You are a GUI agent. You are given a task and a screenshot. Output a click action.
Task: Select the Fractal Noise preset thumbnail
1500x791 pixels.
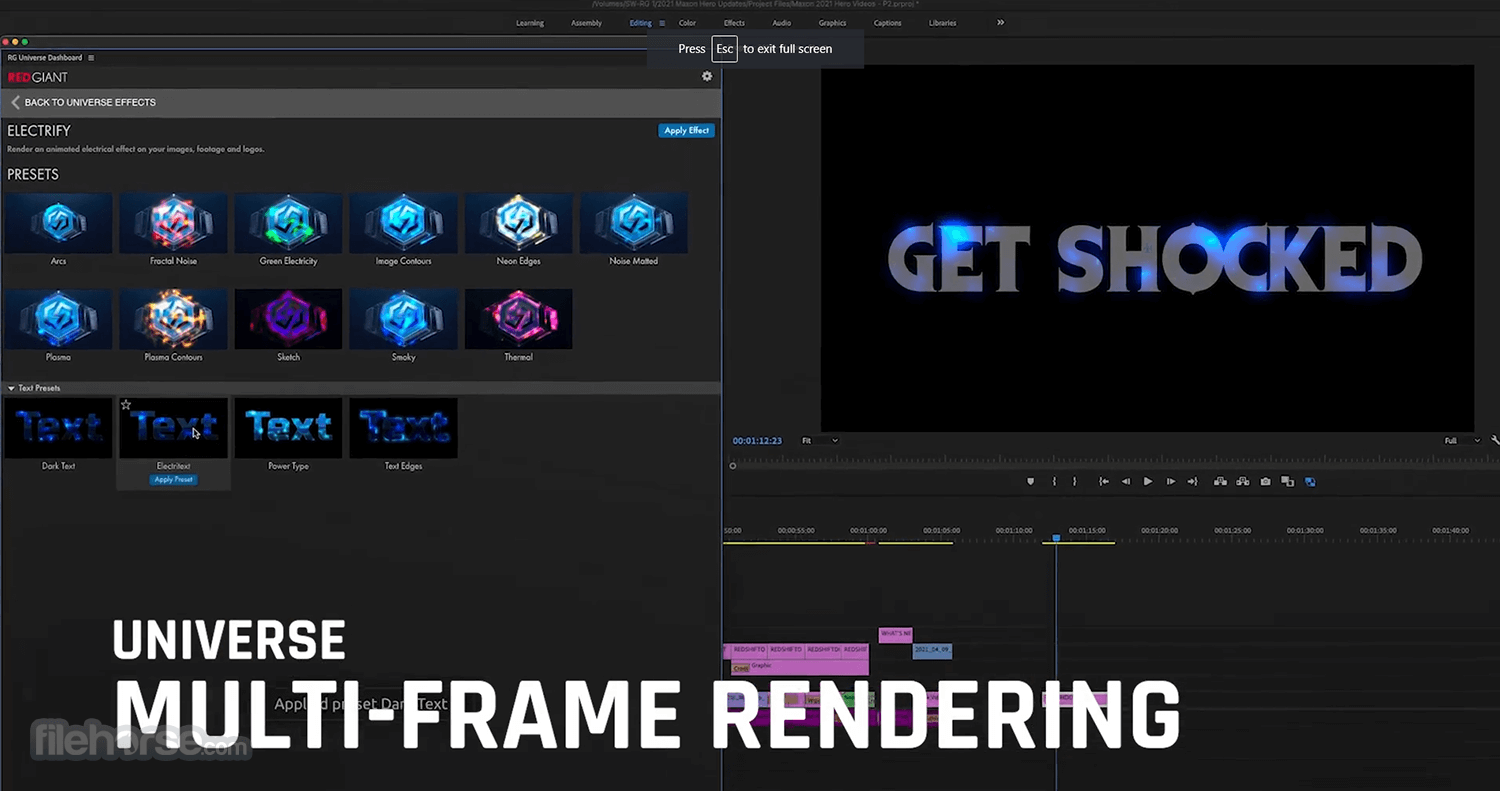173,222
